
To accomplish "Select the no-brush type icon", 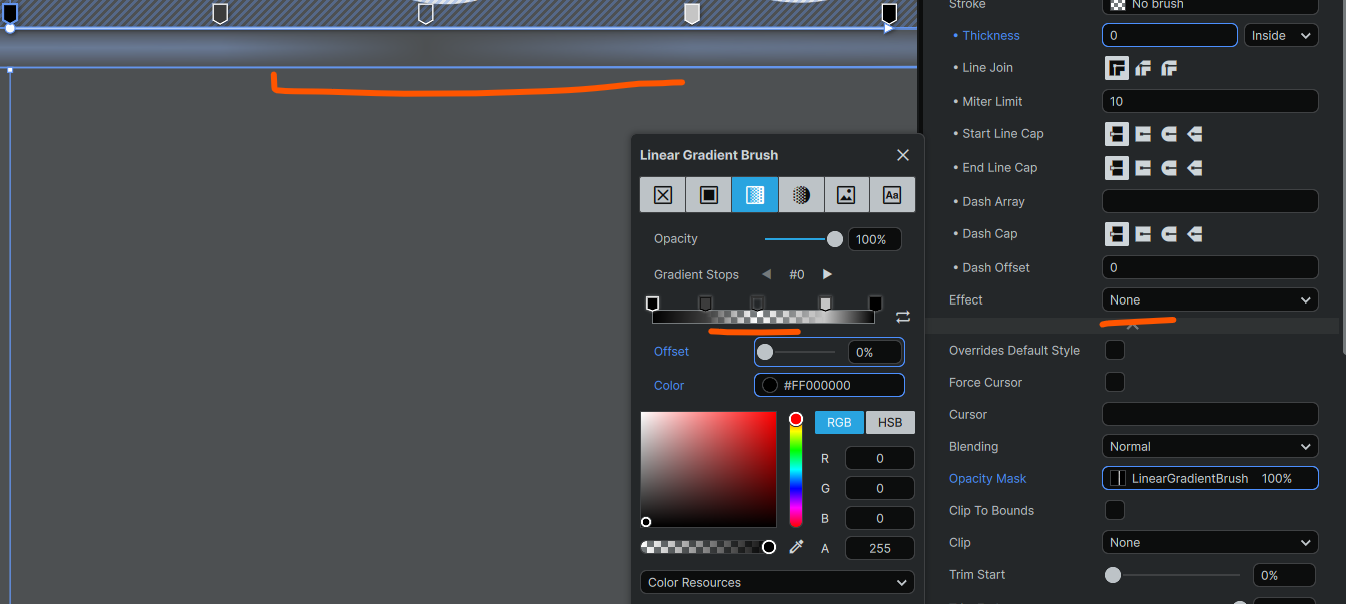I will [x=663, y=195].
